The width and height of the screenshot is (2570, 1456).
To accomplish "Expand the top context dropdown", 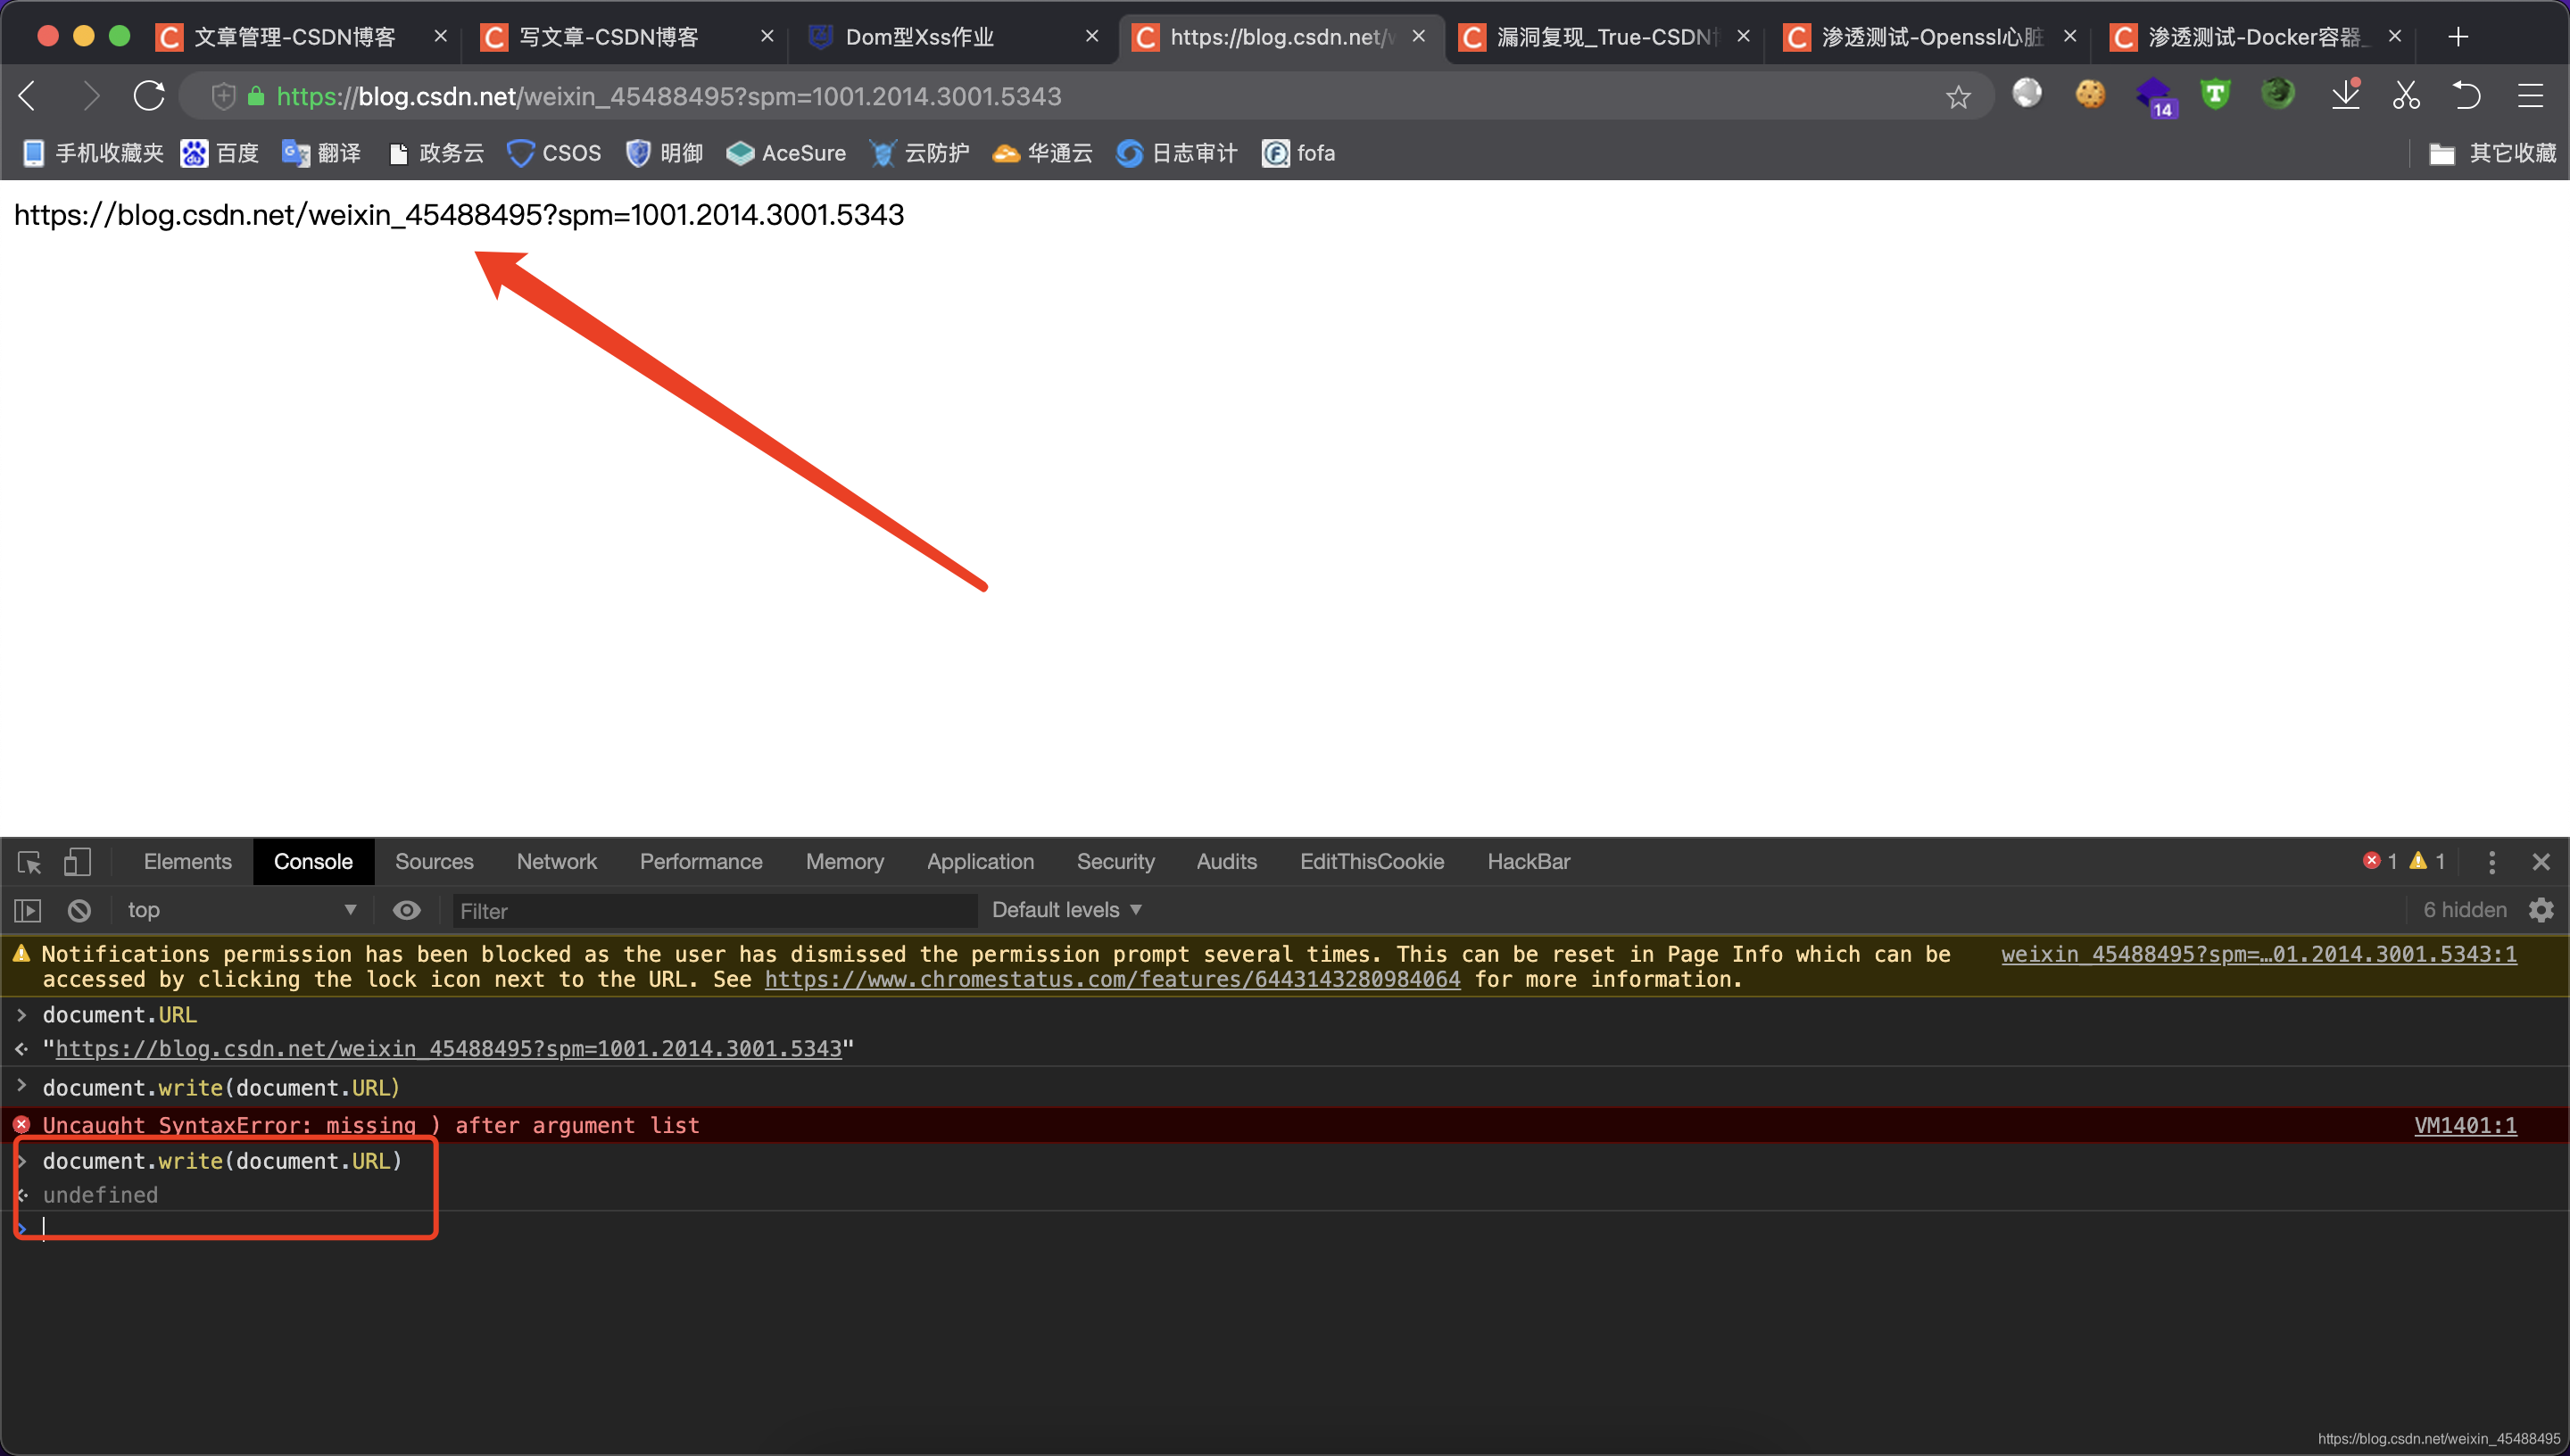I will (x=240, y=910).
